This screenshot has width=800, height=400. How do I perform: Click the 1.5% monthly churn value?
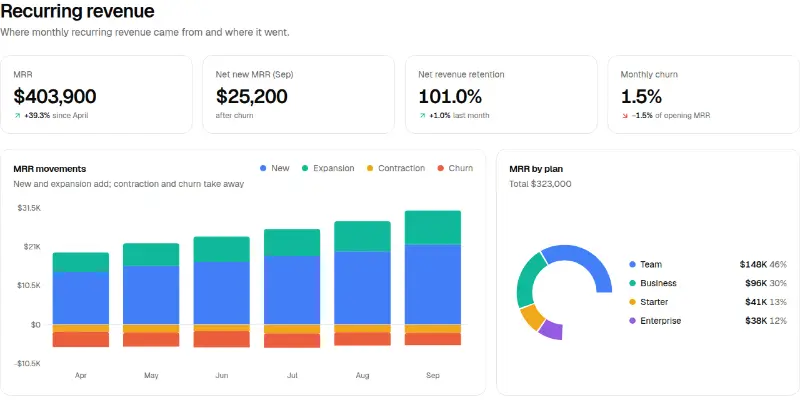(641, 96)
